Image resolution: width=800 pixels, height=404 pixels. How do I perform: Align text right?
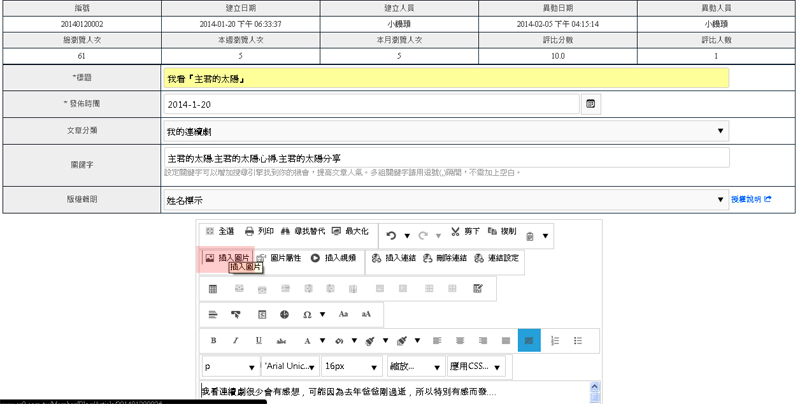pos(483,341)
